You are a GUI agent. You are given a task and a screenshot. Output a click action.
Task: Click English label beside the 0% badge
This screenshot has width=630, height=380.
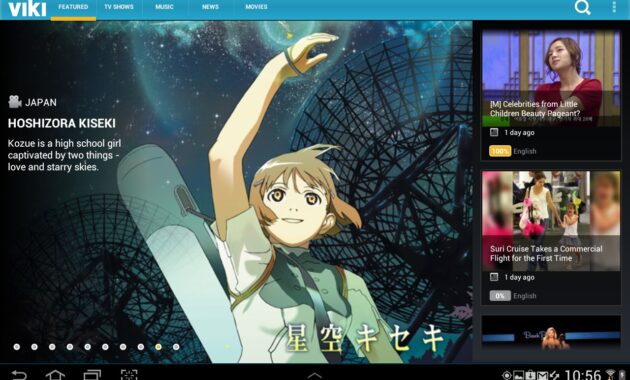click(525, 296)
